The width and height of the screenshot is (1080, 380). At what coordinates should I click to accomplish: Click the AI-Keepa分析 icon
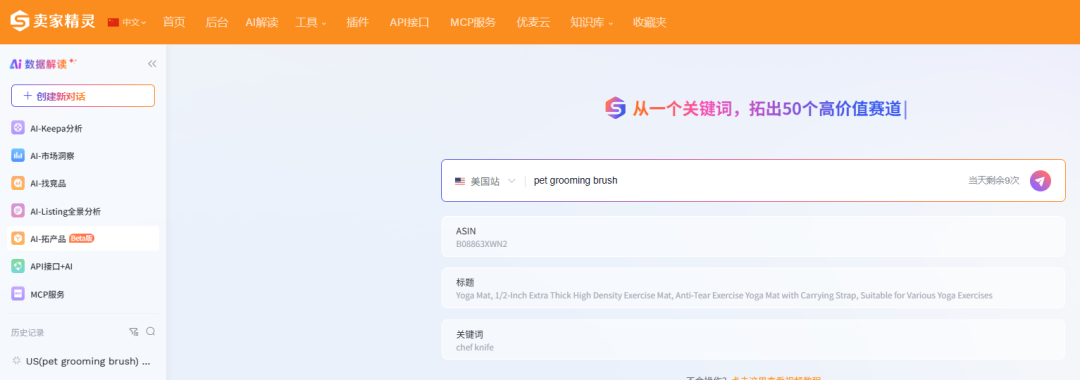pos(18,128)
